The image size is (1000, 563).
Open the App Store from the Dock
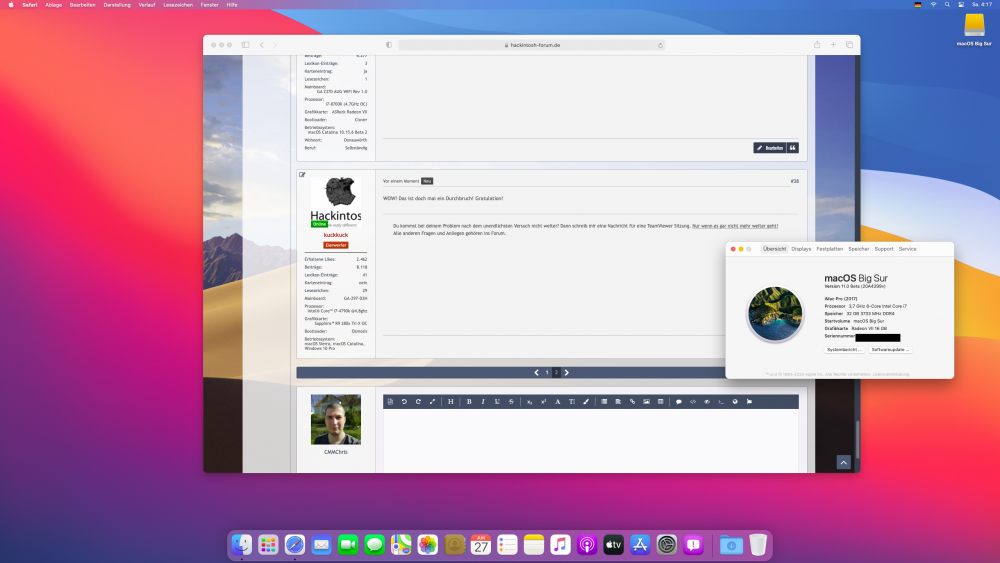pyautogui.click(x=640, y=545)
